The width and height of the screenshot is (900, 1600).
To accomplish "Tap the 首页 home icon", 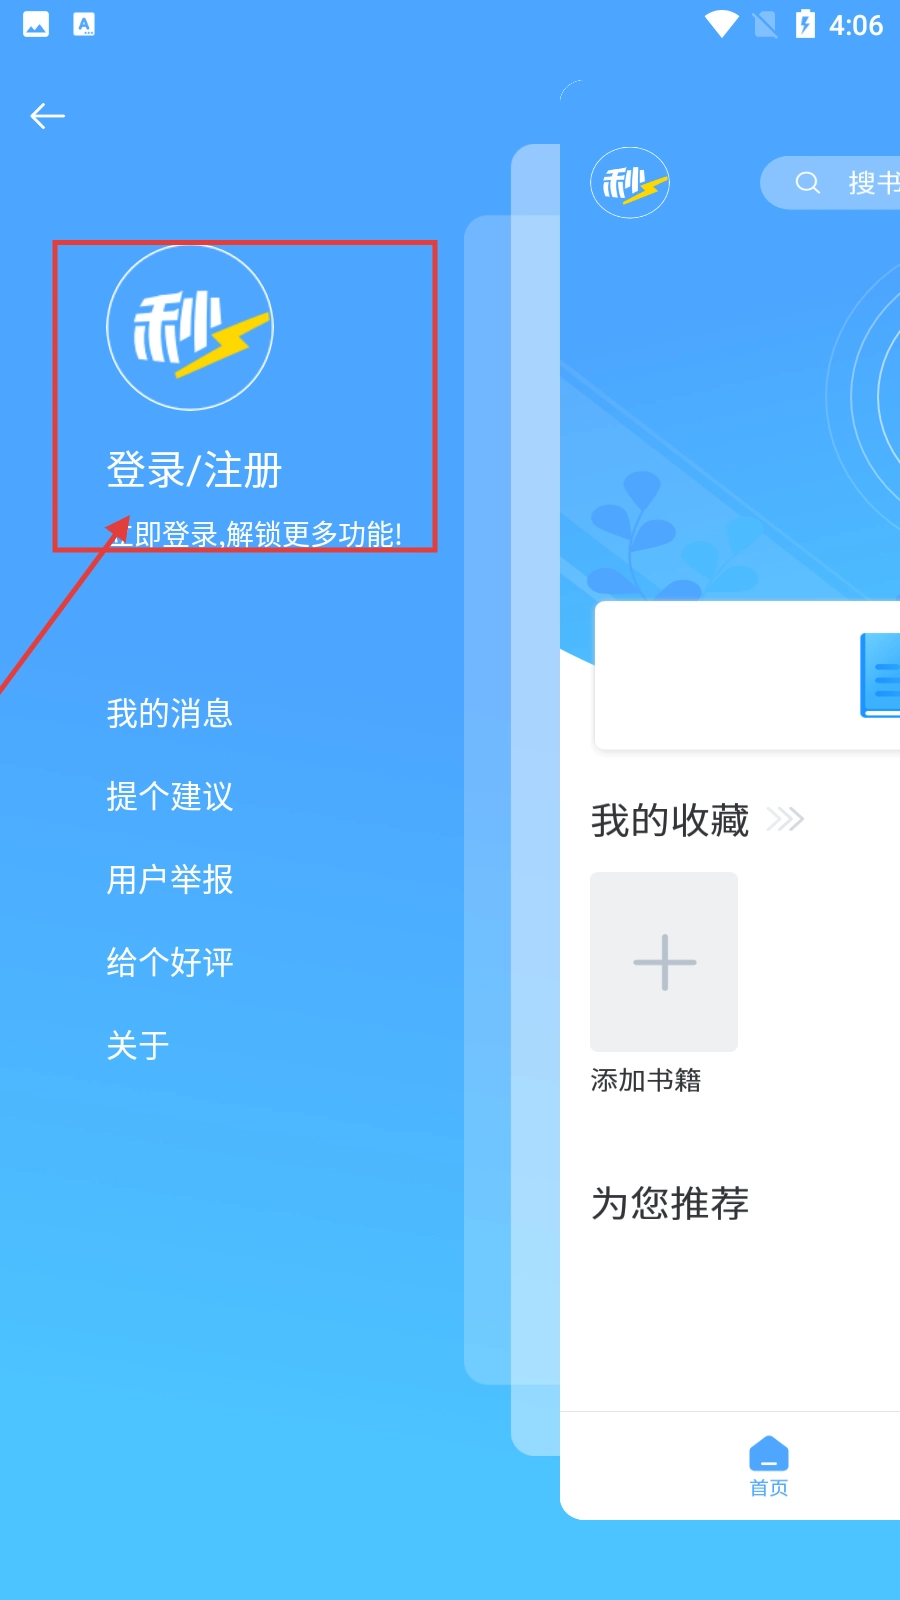I will click(x=769, y=1454).
